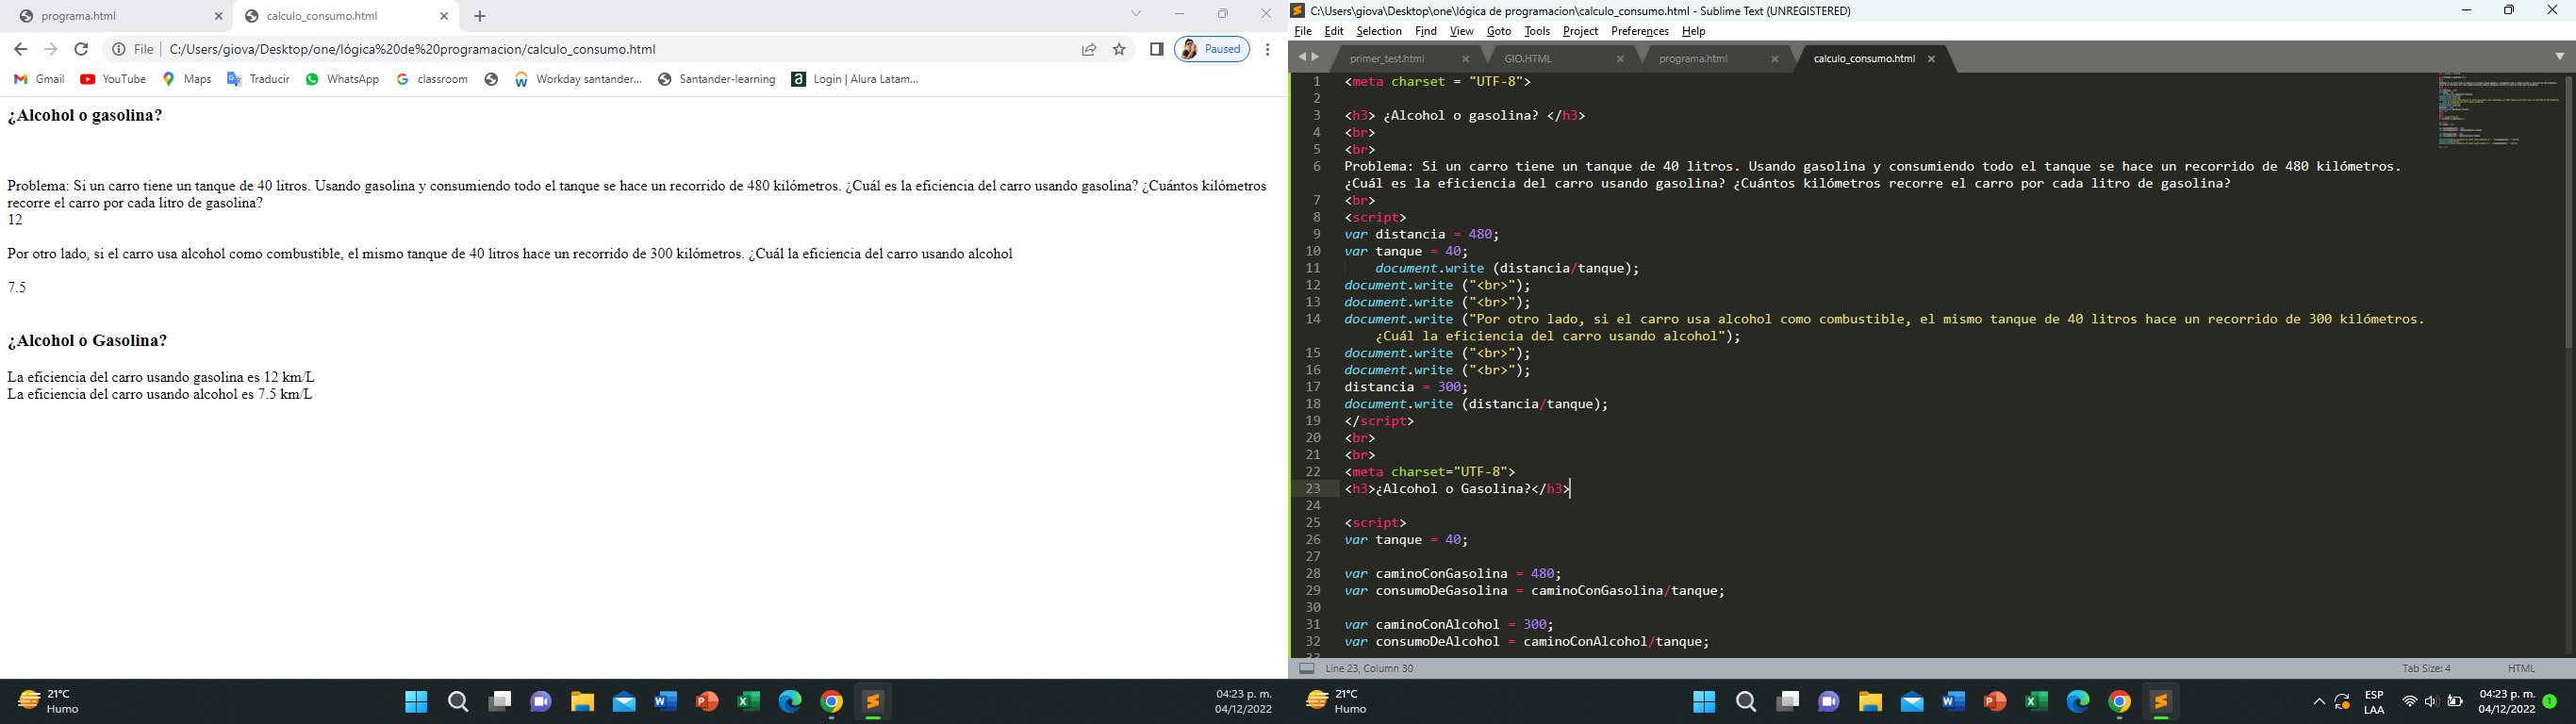This screenshot has height=724, width=2576.
Task: Switch to the GIO.HTML editor tab
Action: coord(1528,59)
